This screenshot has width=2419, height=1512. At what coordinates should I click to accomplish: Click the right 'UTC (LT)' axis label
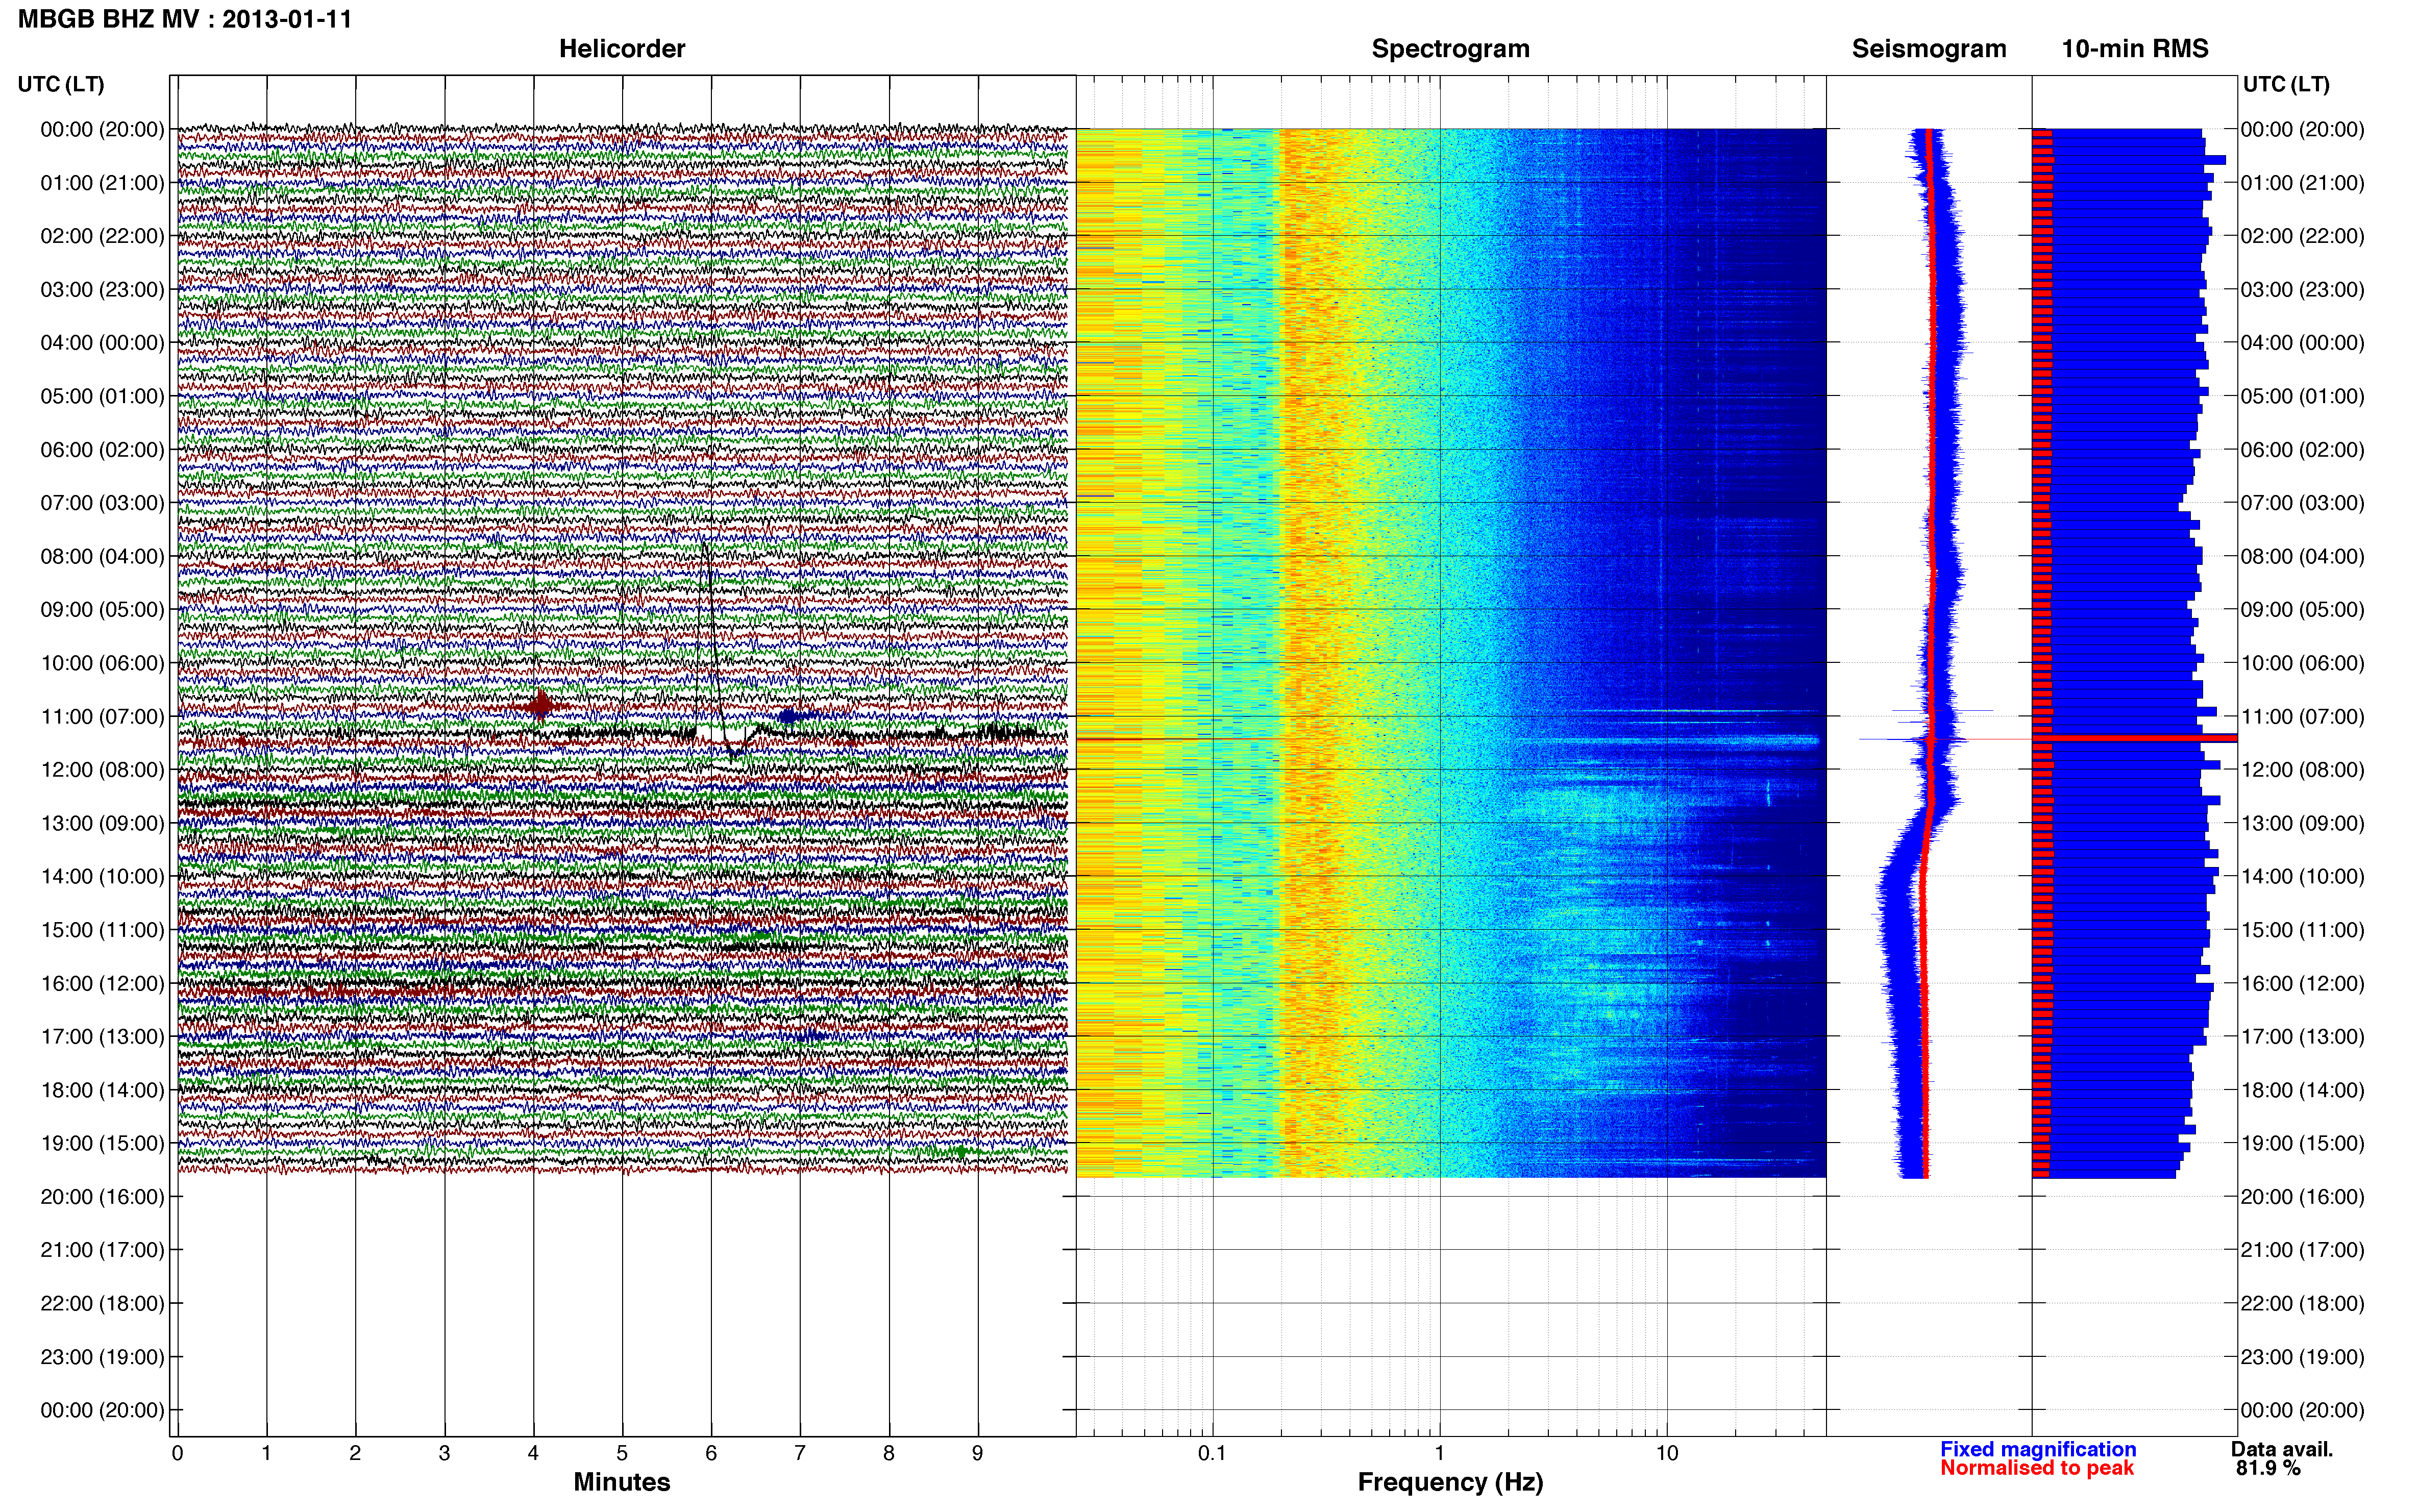2286,84
